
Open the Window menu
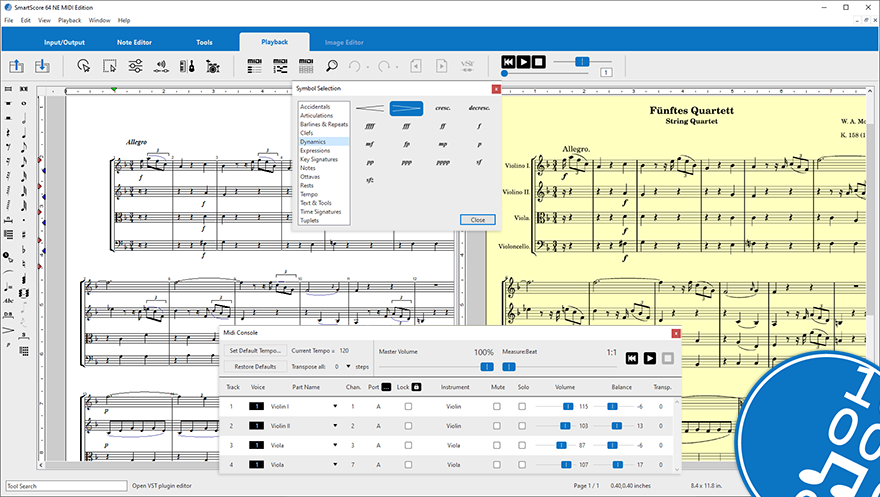[99, 20]
